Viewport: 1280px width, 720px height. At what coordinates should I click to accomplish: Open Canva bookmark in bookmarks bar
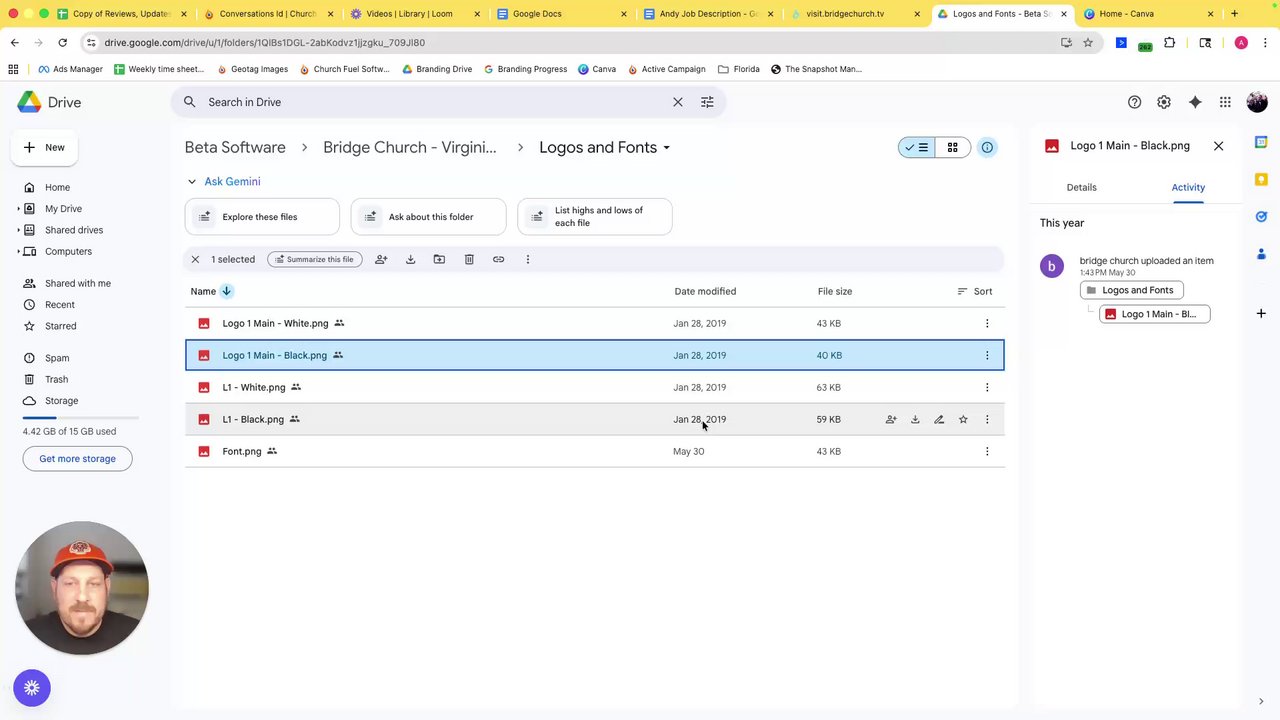(597, 69)
